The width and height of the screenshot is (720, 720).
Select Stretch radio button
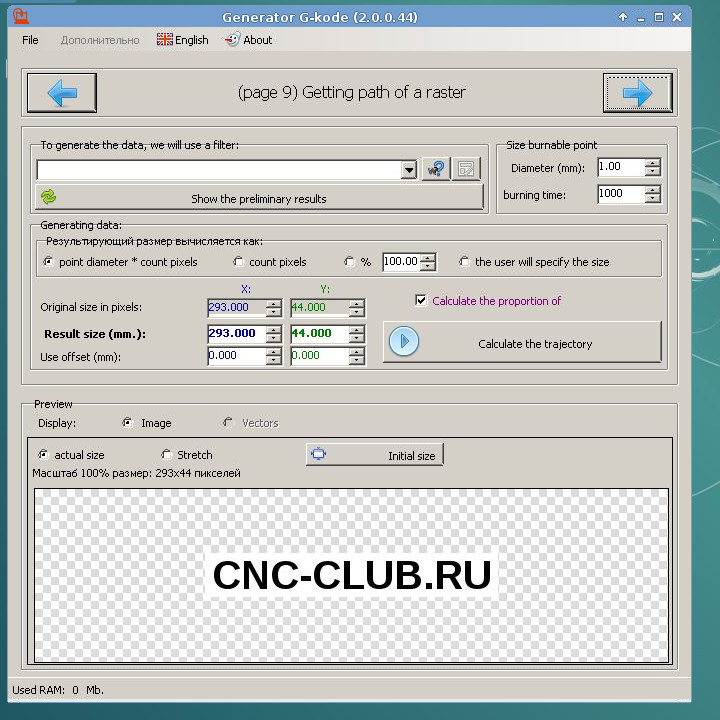[187, 455]
